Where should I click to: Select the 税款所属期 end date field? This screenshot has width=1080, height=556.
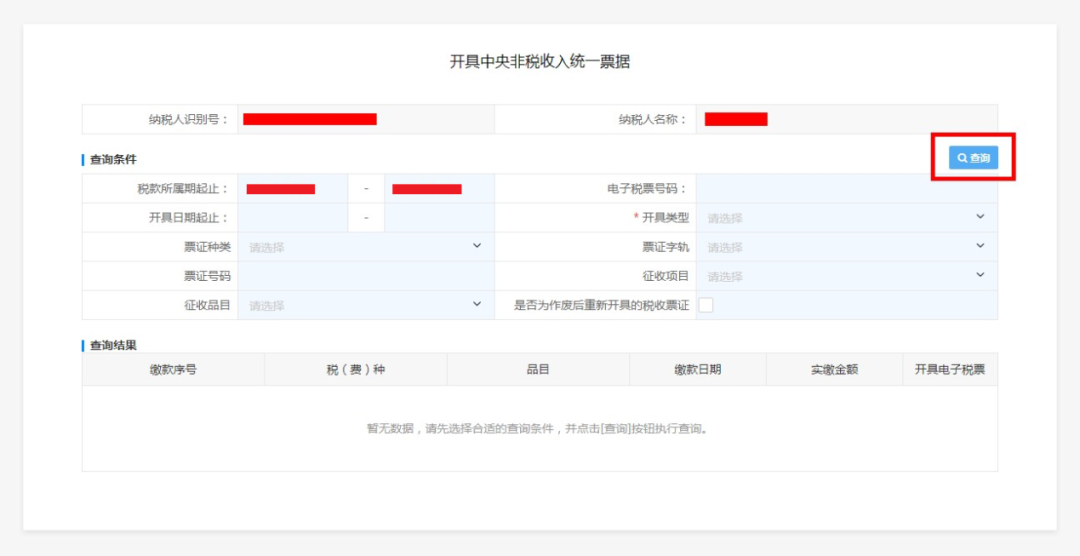pos(439,189)
